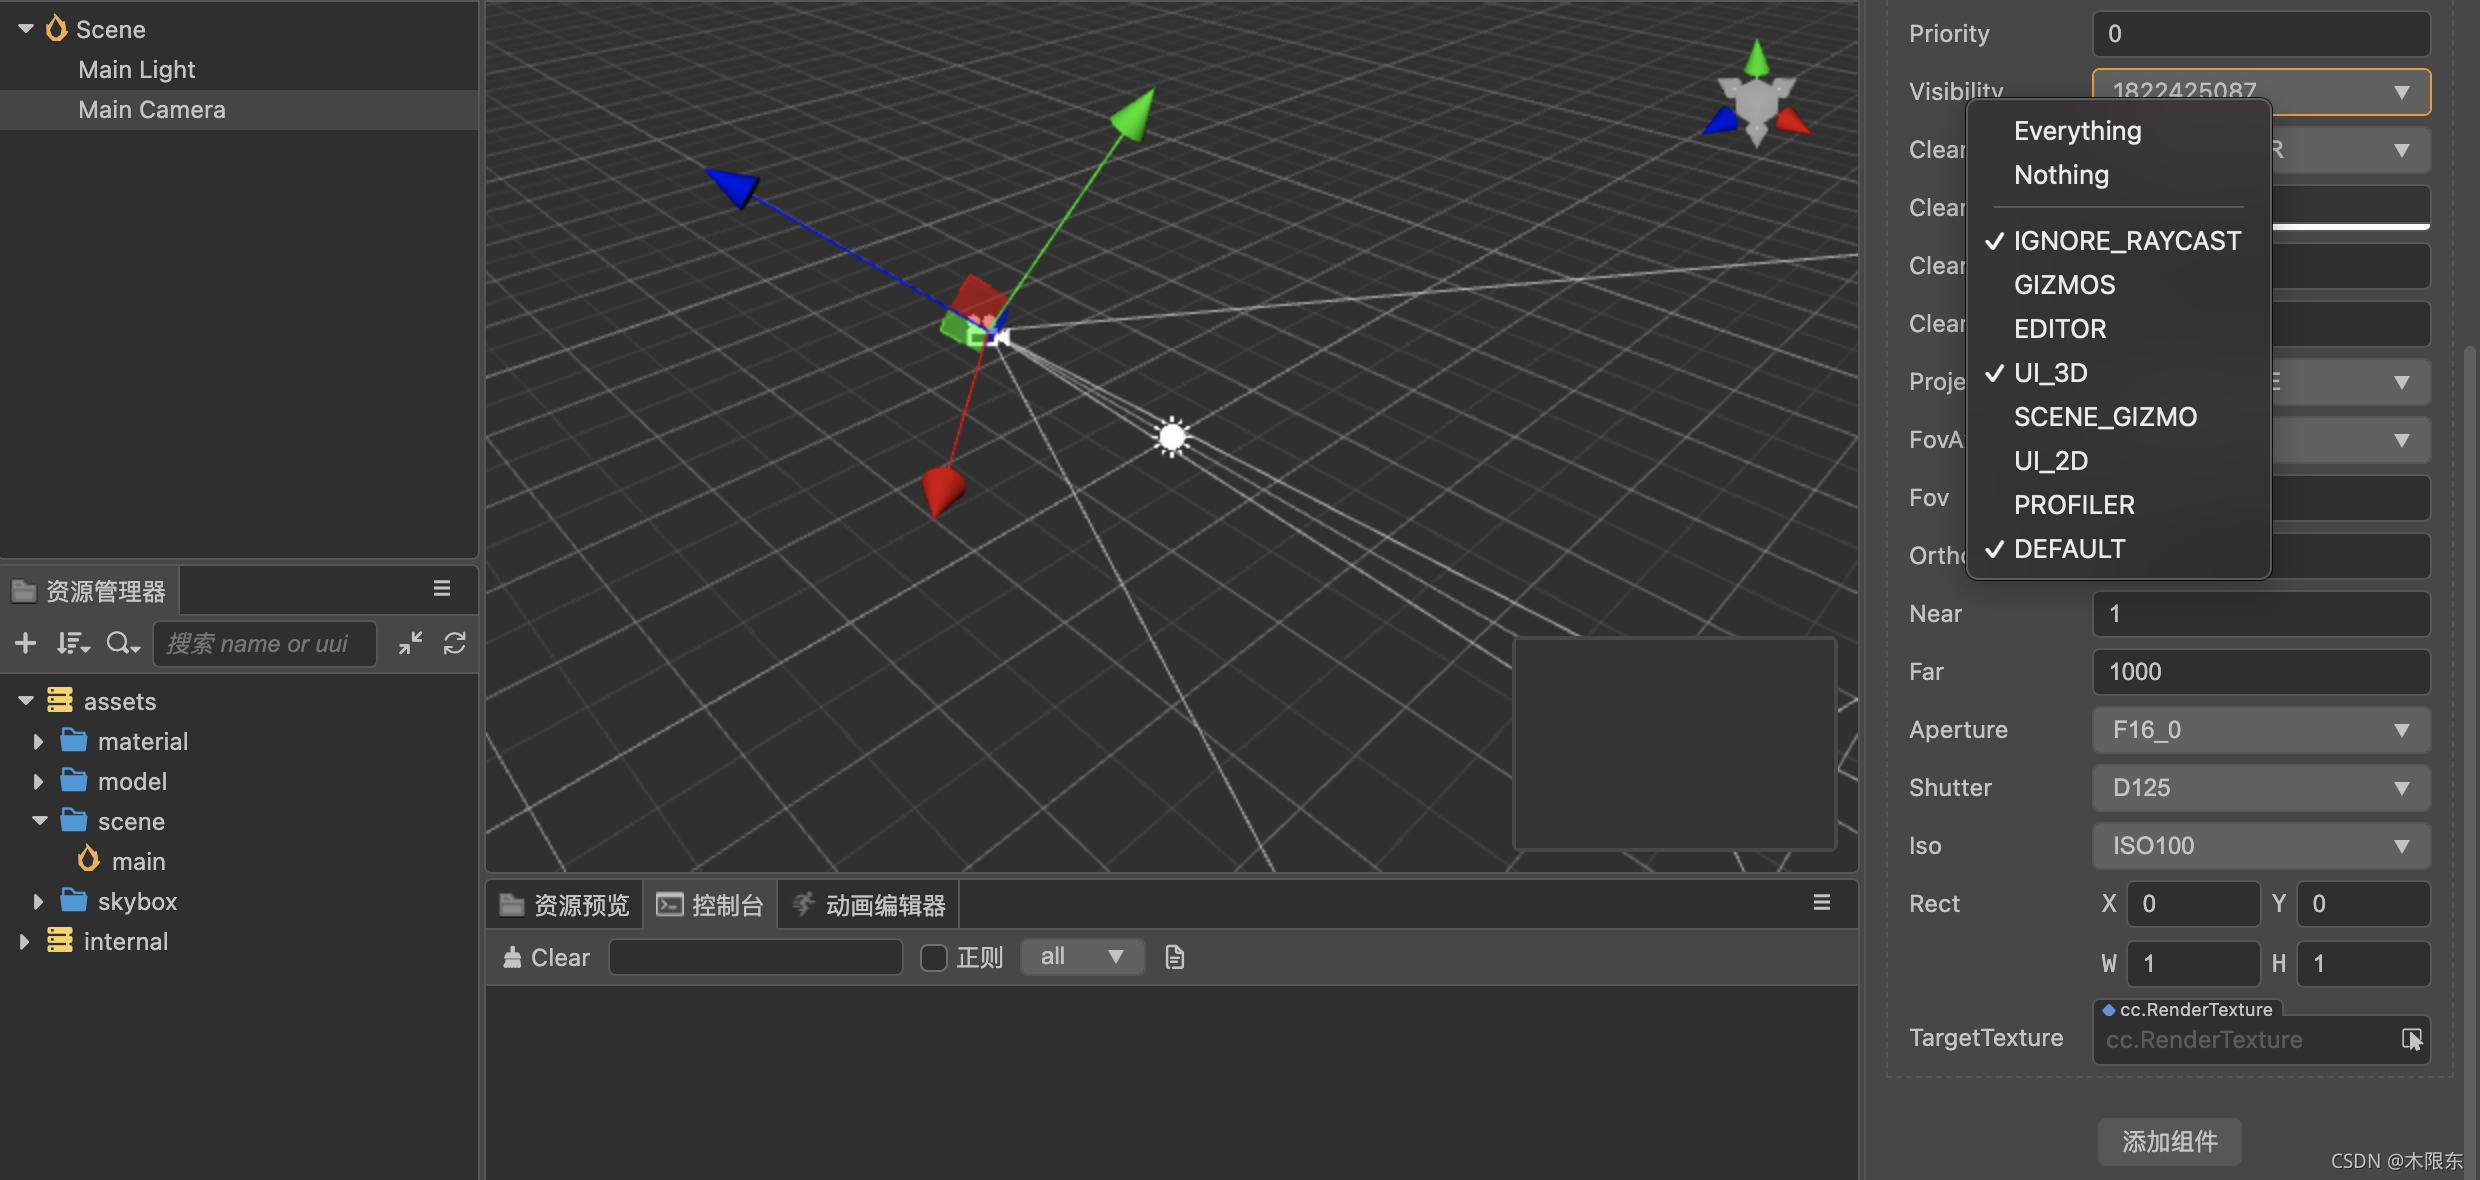Open the console log file icon
Image resolution: width=2480 pixels, height=1180 pixels.
(x=1174, y=957)
